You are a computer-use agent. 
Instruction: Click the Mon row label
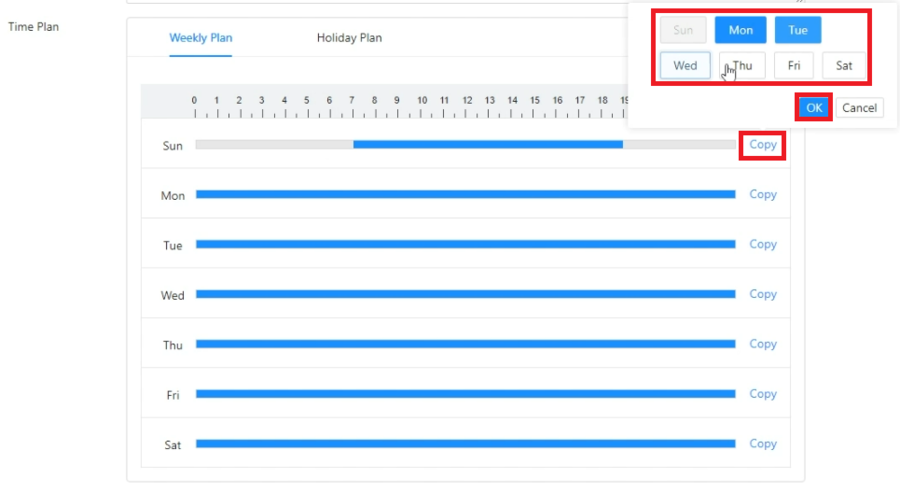[x=172, y=196]
